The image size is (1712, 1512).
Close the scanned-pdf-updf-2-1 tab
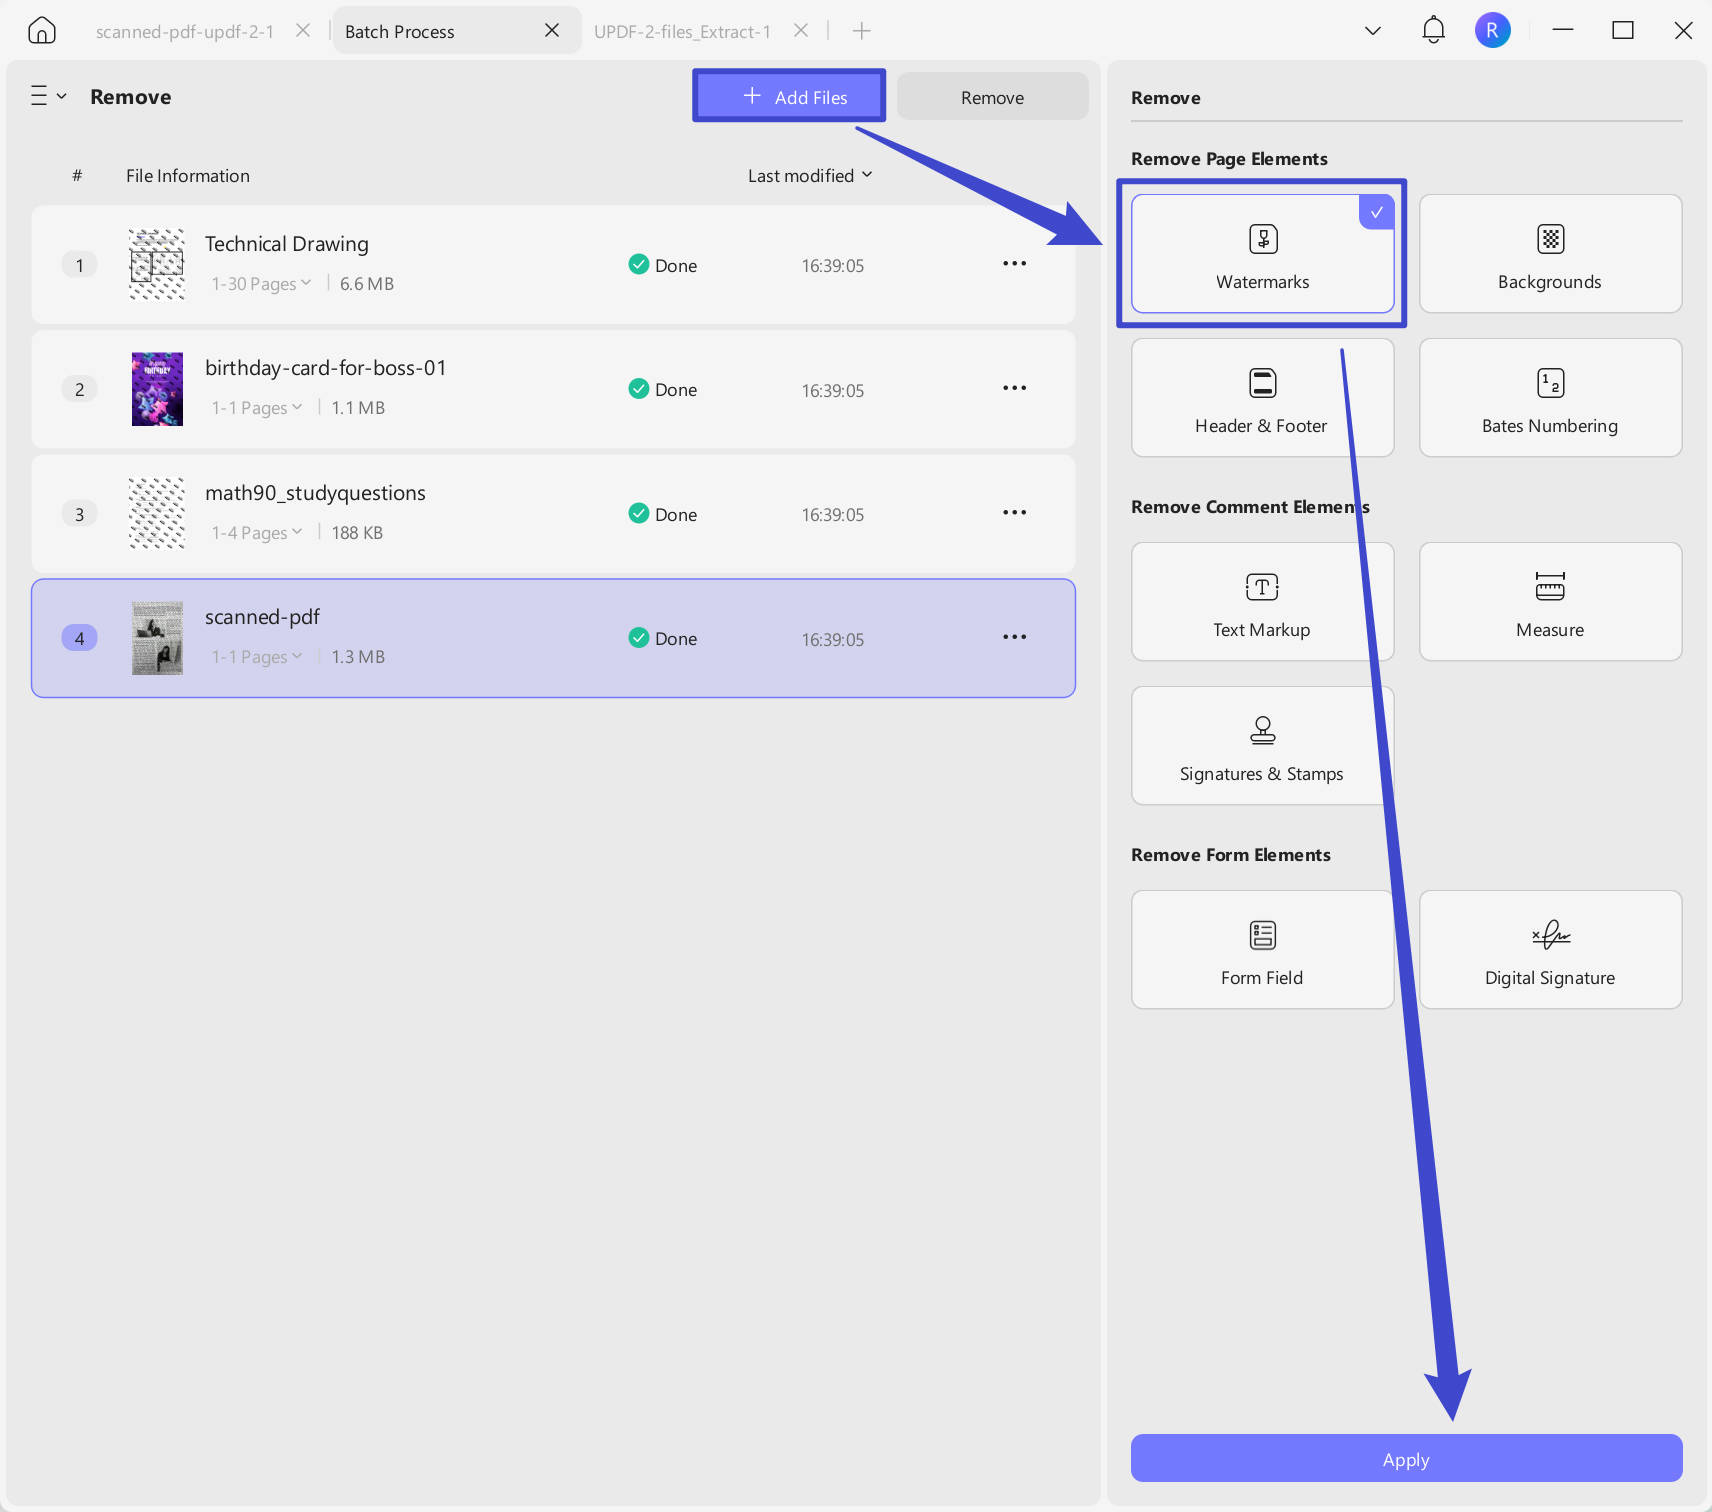point(303,31)
